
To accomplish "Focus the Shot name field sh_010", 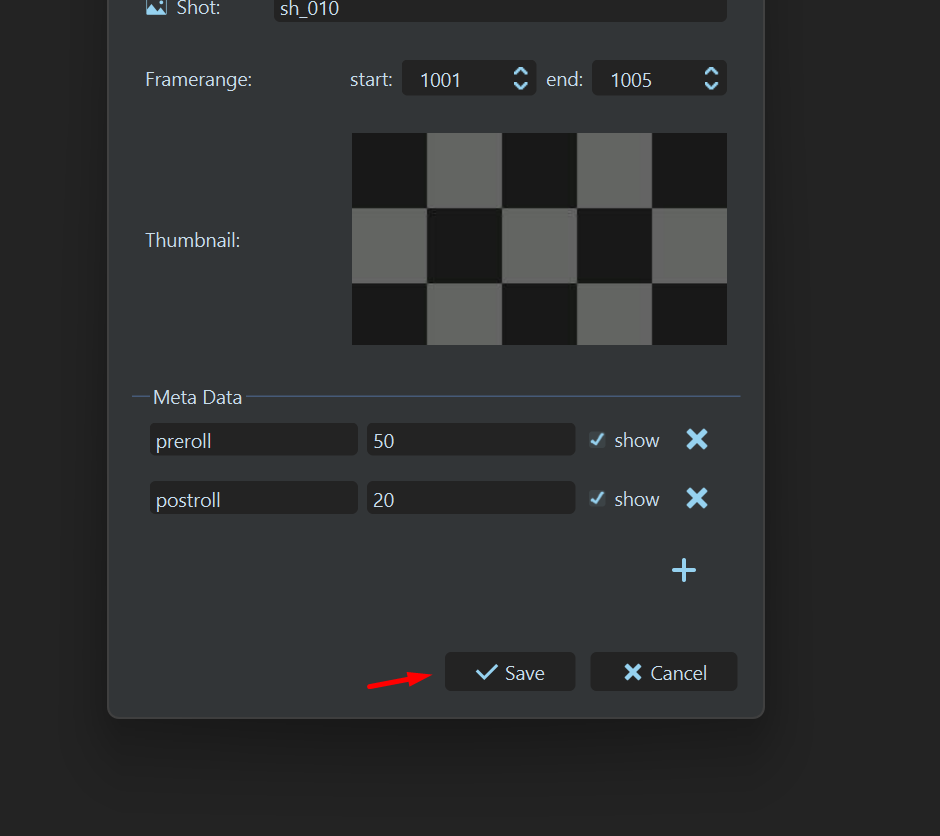I will [500, 9].
